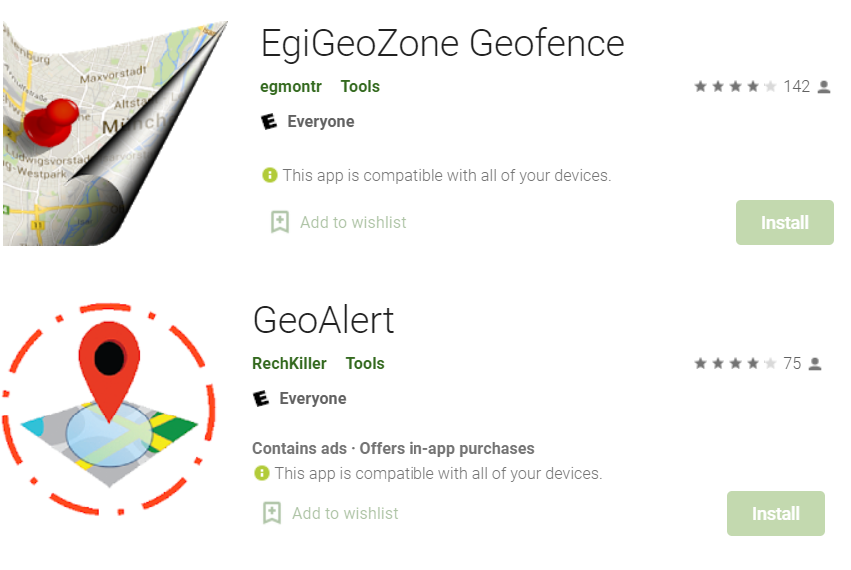Install EgiGeoZone Geofence
This screenshot has height=570, width=851.
coord(785,223)
